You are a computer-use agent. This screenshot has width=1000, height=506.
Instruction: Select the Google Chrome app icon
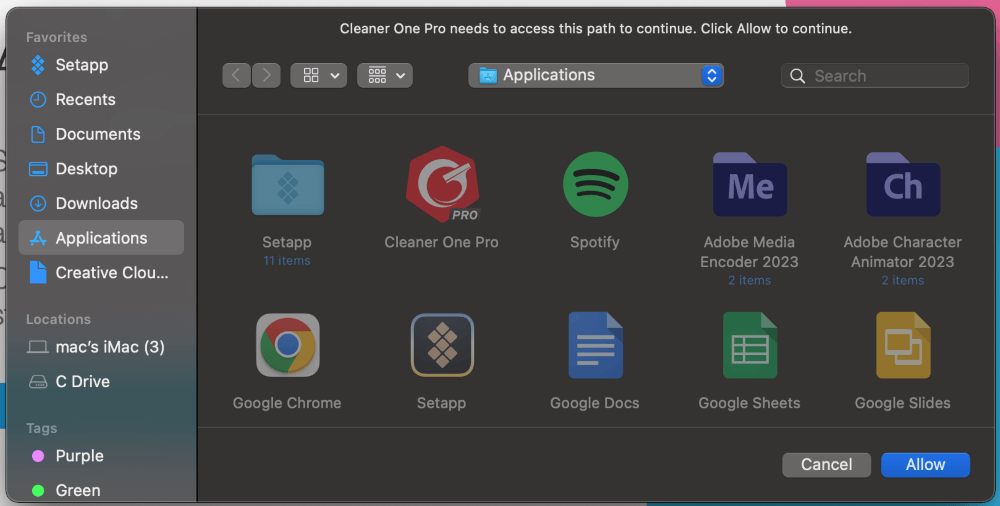(x=288, y=345)
